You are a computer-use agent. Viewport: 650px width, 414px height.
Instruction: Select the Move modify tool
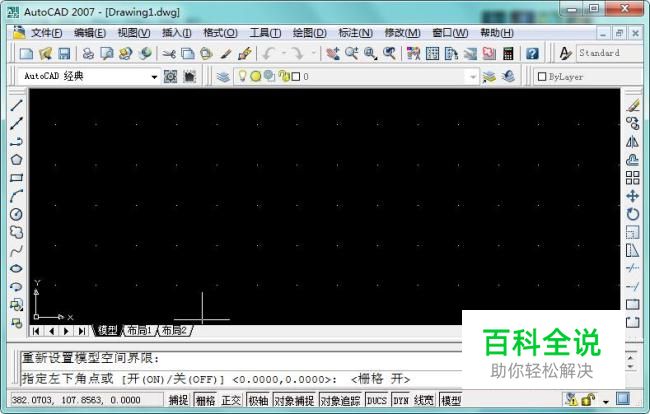(633, 196)
